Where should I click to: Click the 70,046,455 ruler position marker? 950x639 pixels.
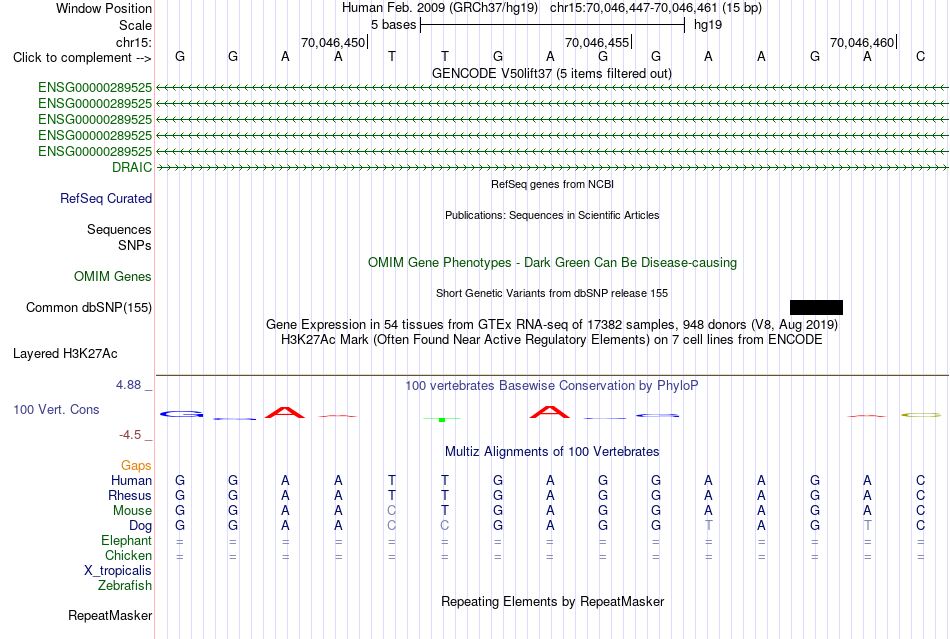point(597,42)
